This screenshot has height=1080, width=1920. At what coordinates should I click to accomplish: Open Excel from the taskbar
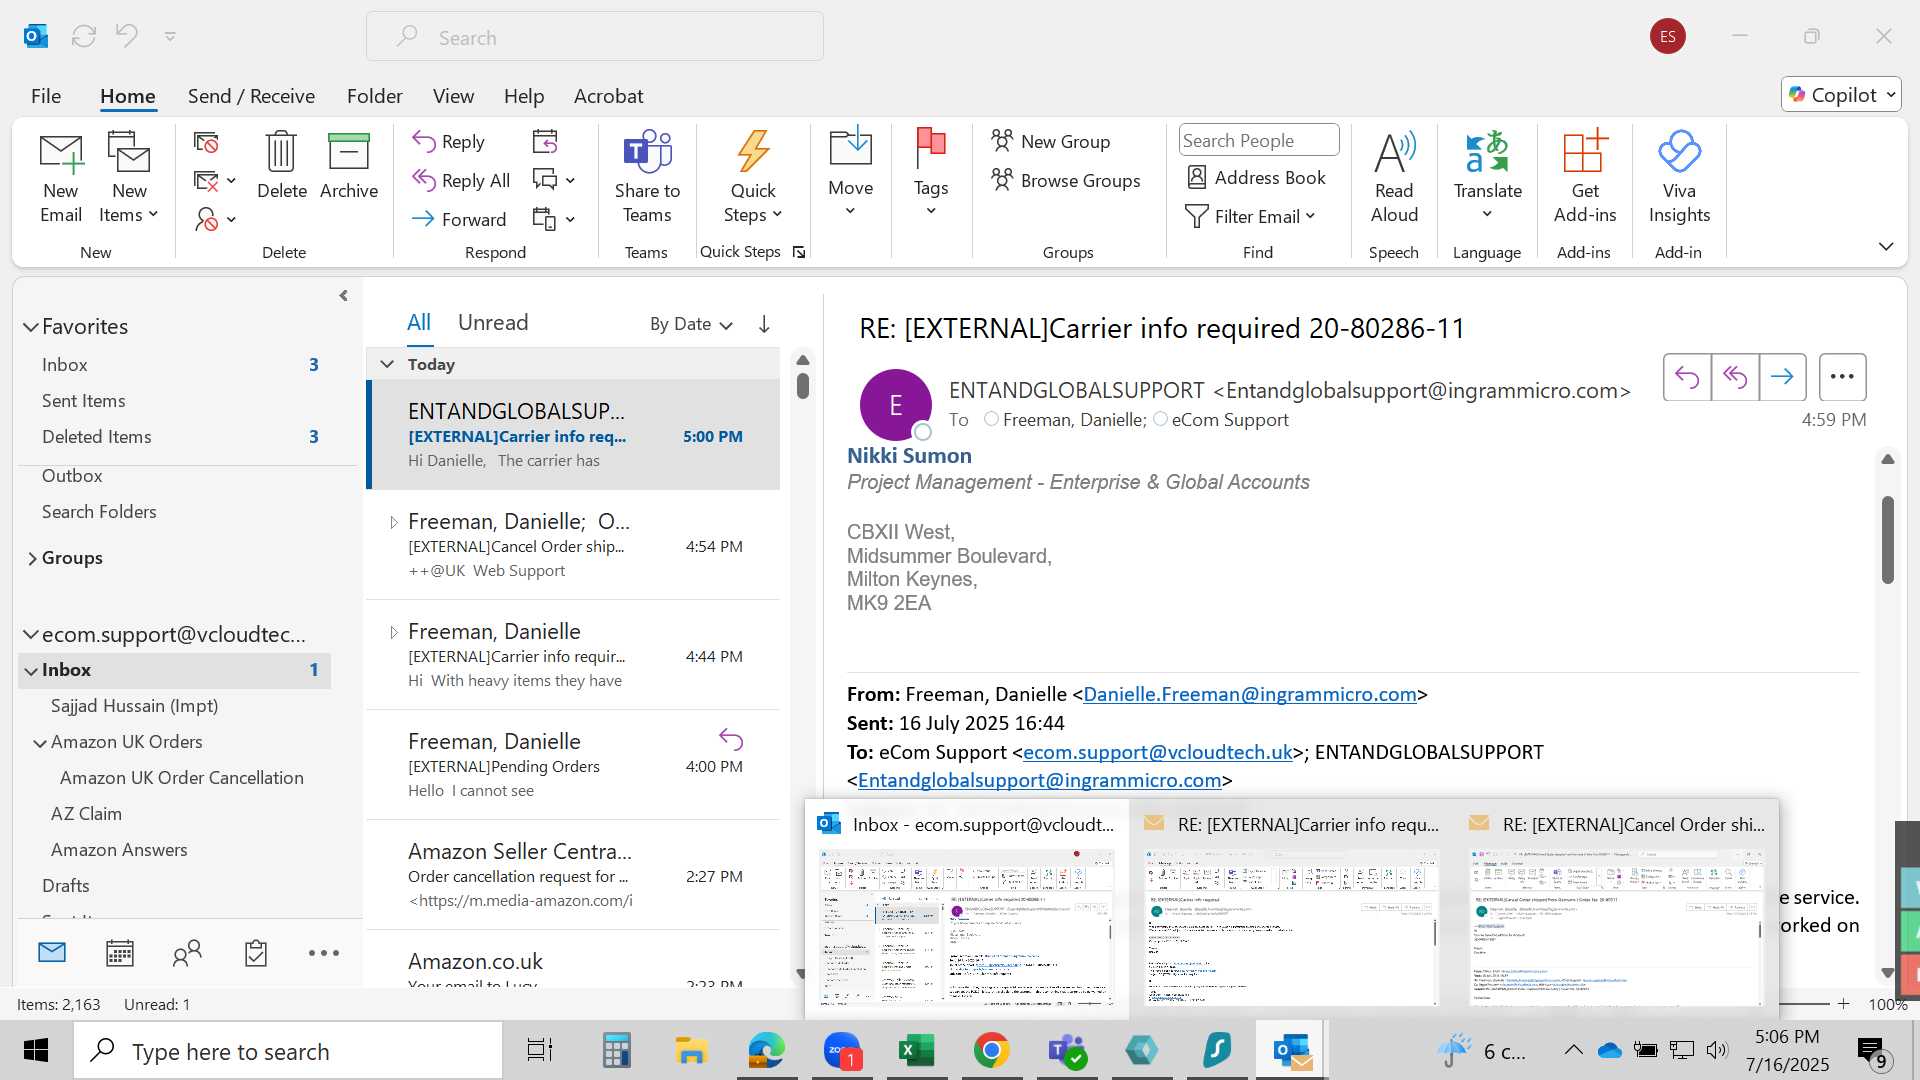[x=916, y=1050]
